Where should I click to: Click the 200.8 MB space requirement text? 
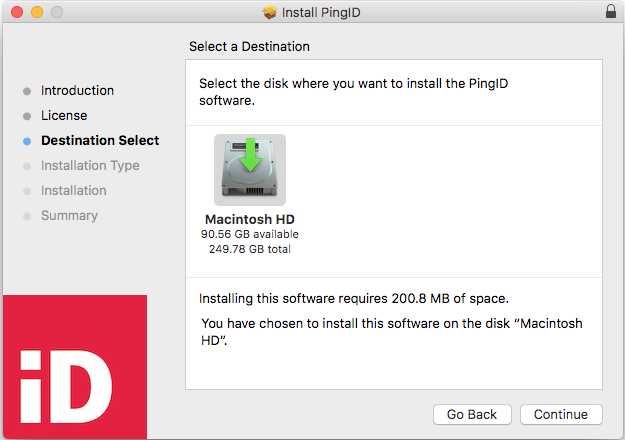click(x=353, y=298)
